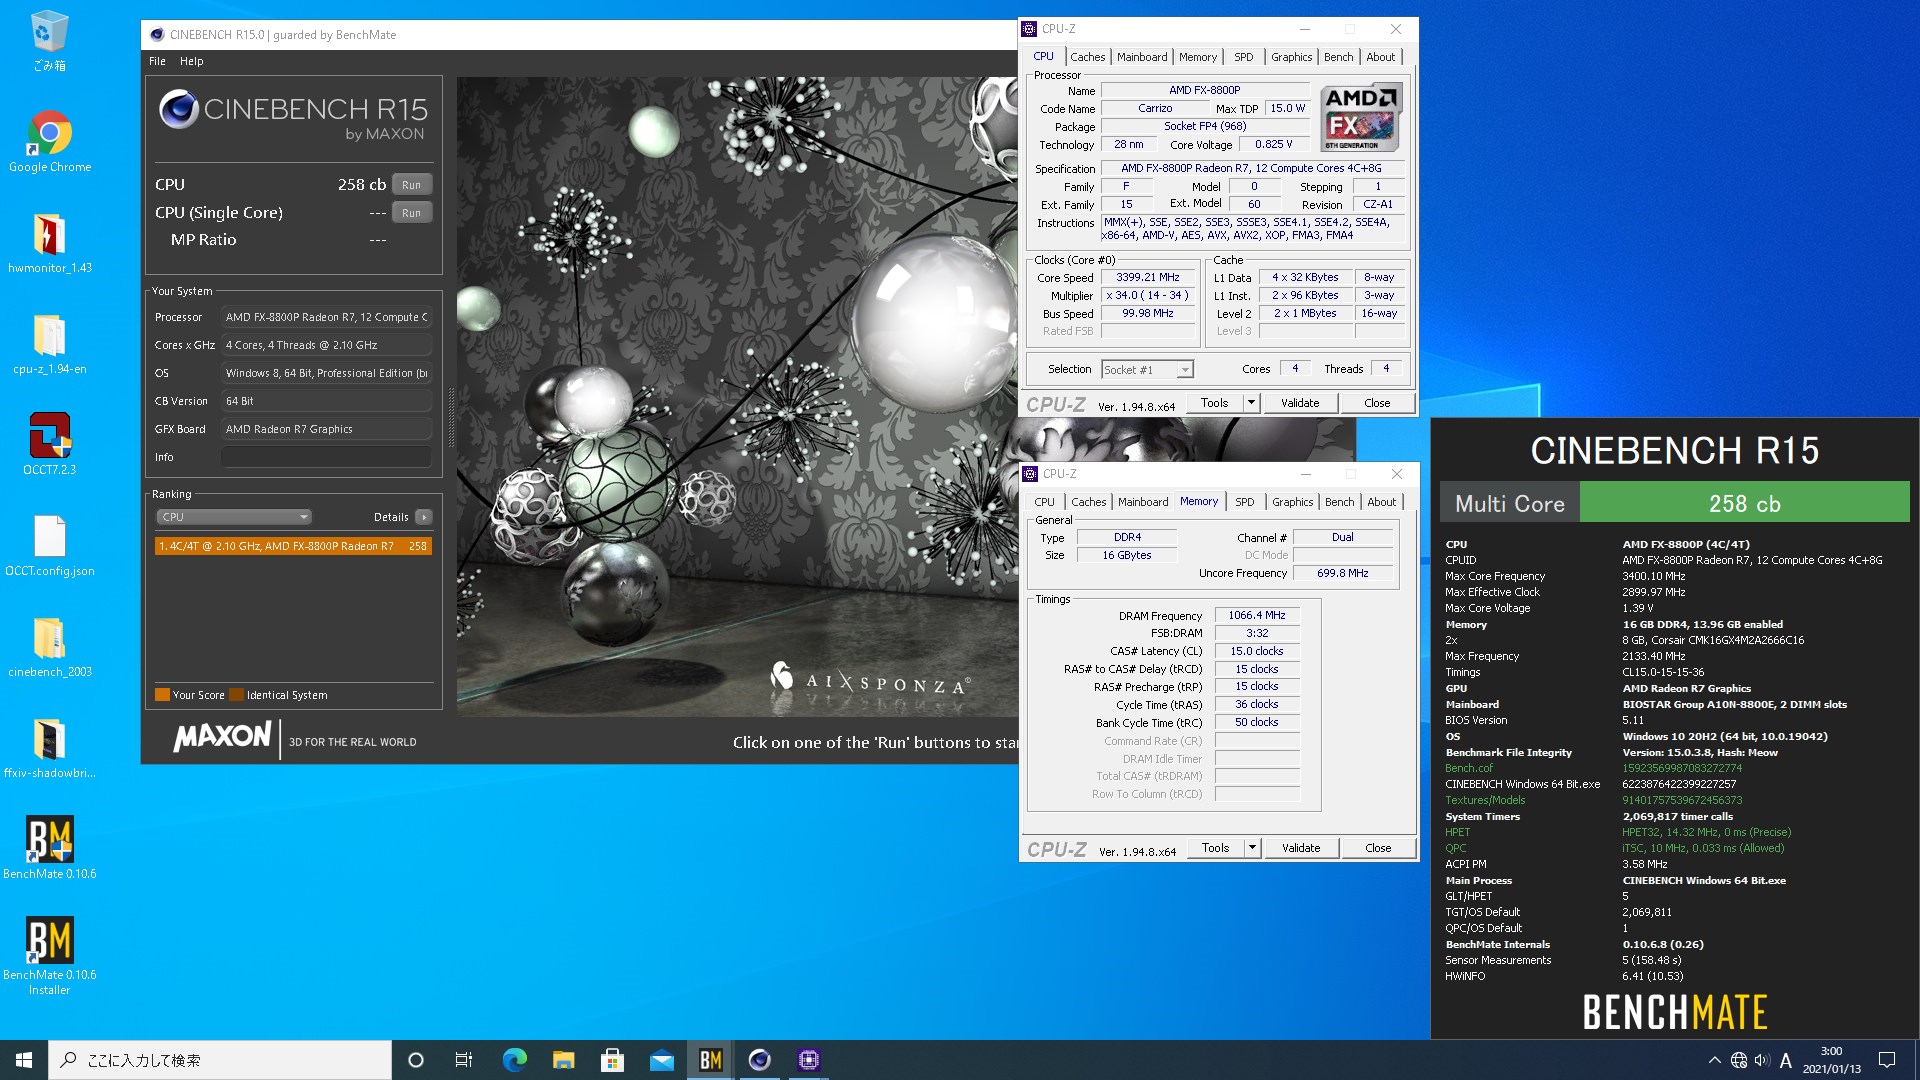Open OCCT7.2.3 desktop shortcut

[x=49, y=445]
